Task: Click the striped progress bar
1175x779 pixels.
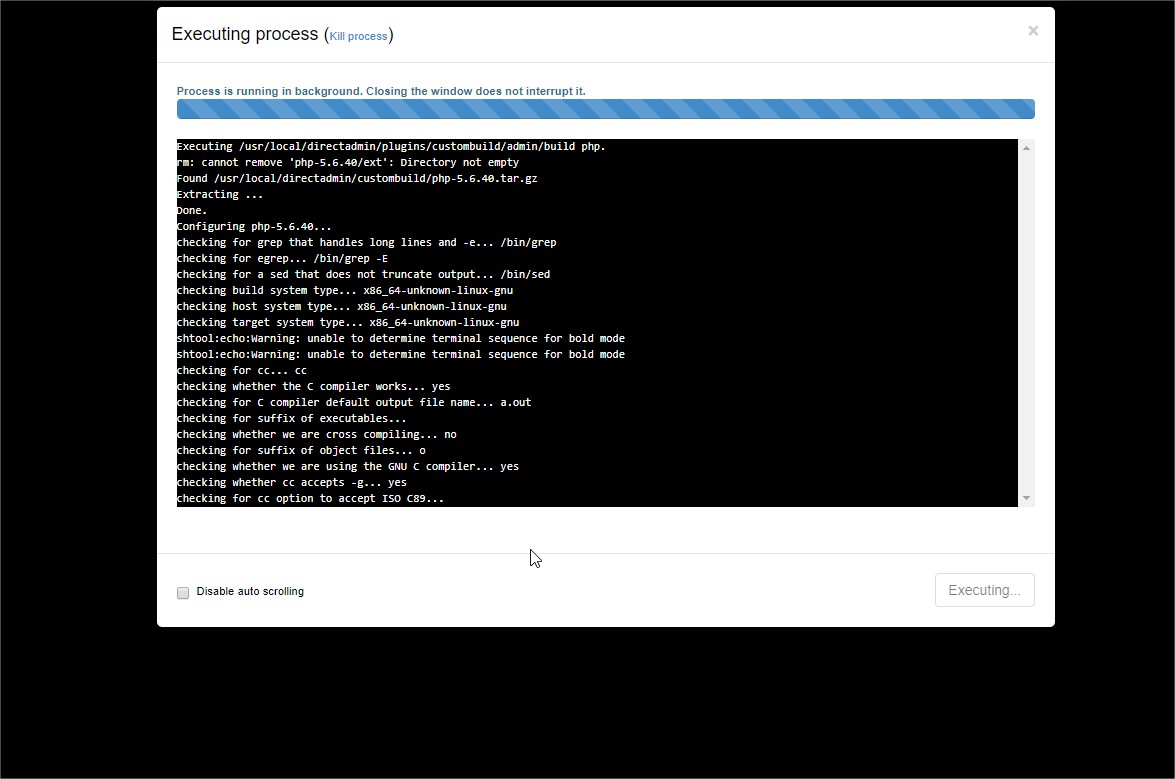Action: (605, 109)
